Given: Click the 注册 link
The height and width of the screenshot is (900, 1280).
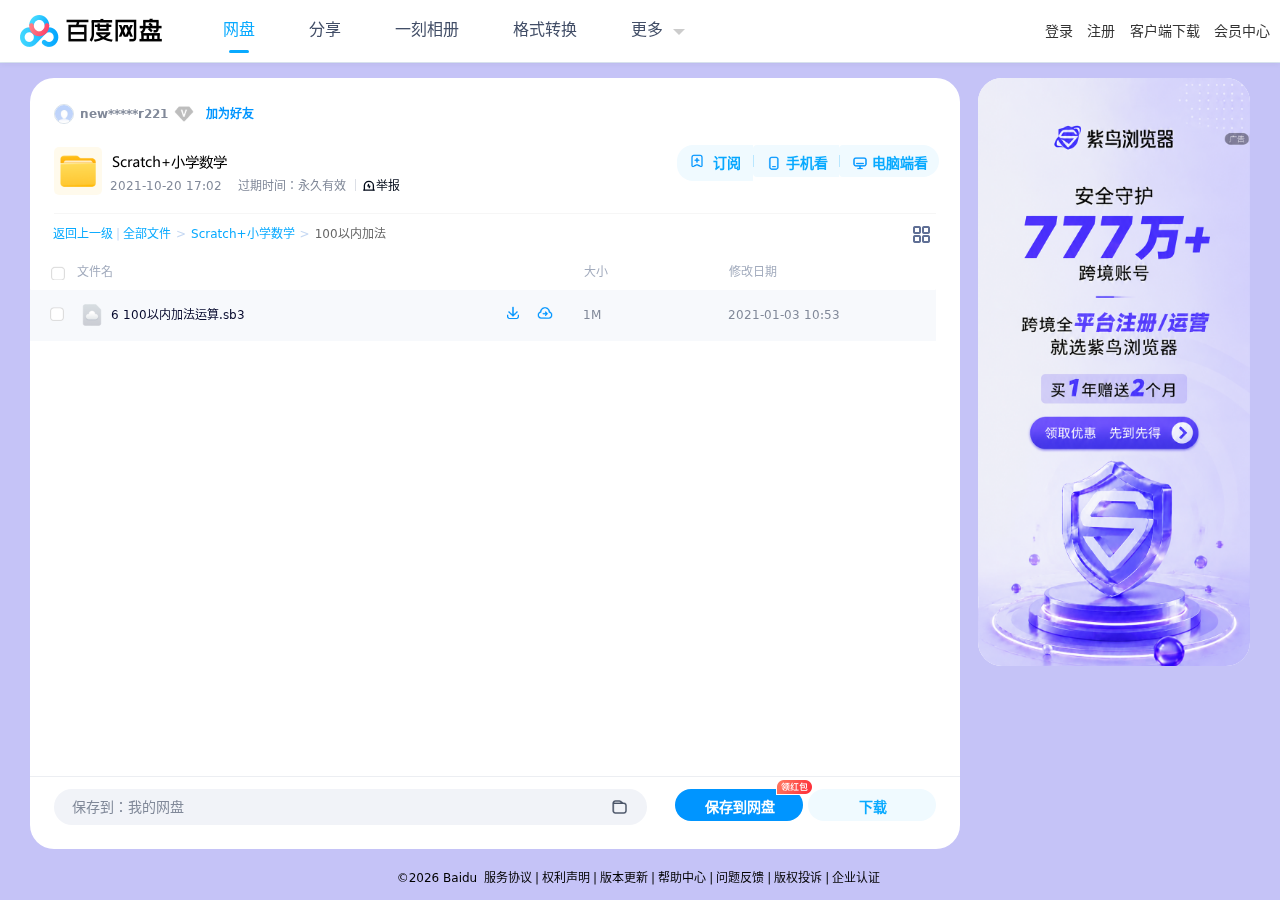Looking at the screenshot, I should click(1101, 31).
